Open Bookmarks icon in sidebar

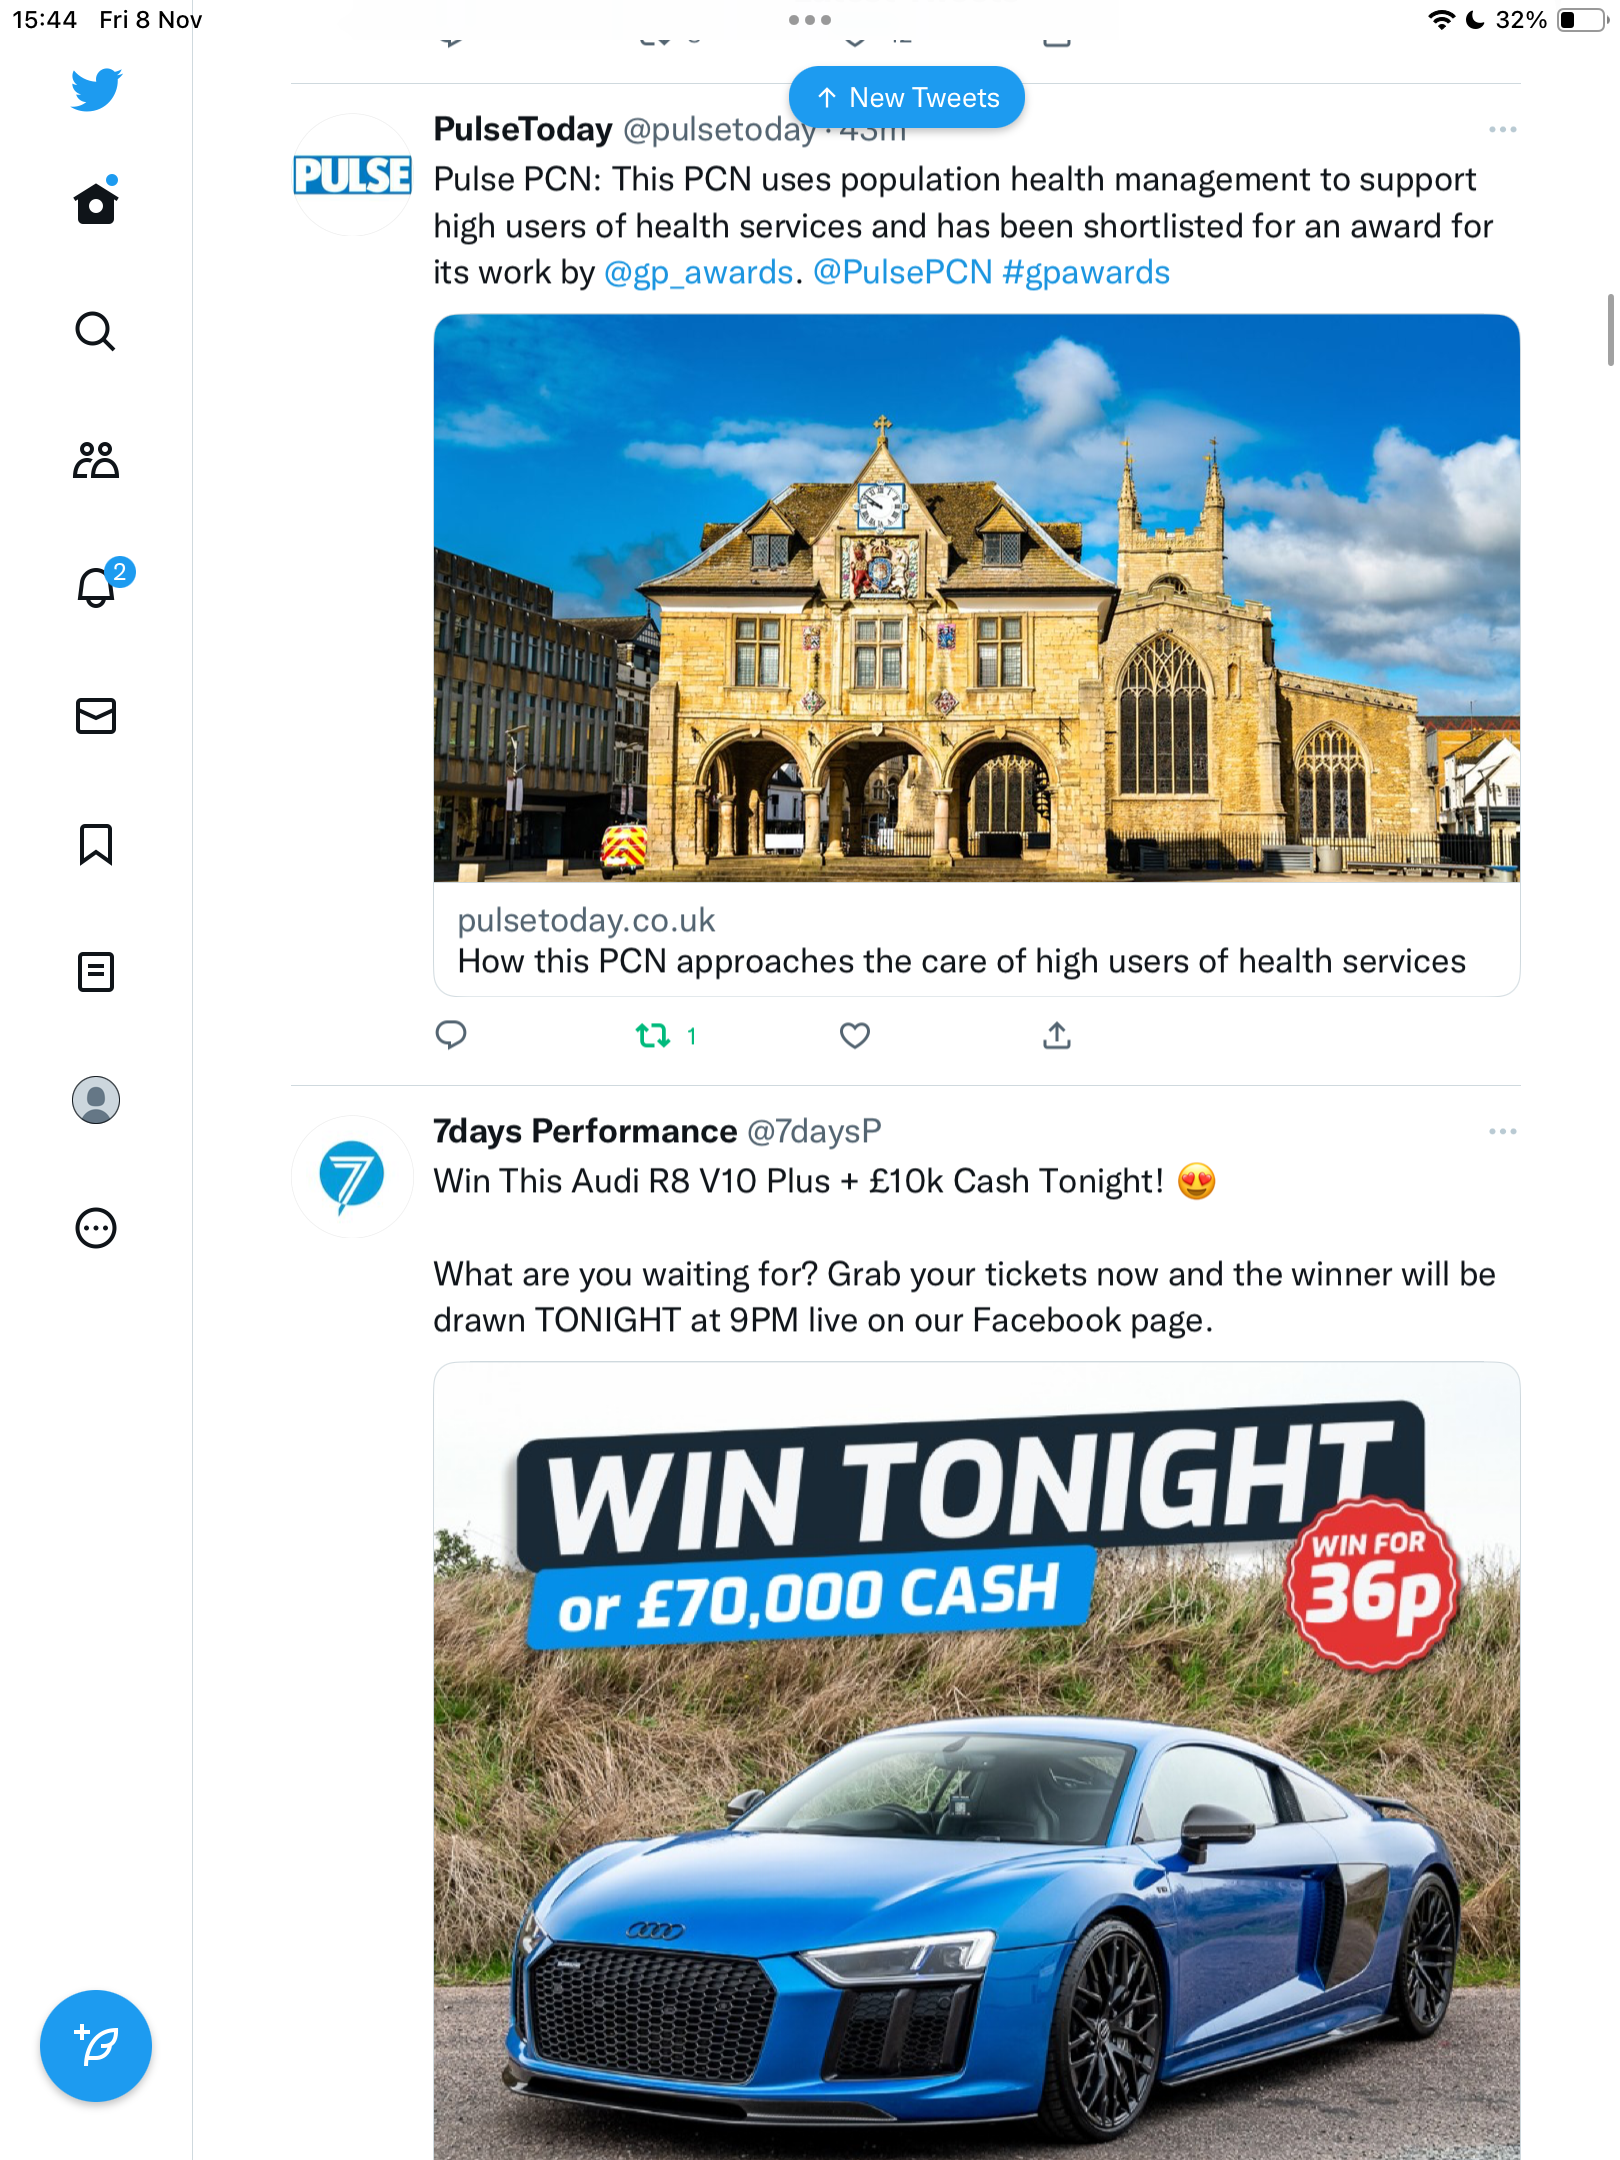tap(96, 844)
